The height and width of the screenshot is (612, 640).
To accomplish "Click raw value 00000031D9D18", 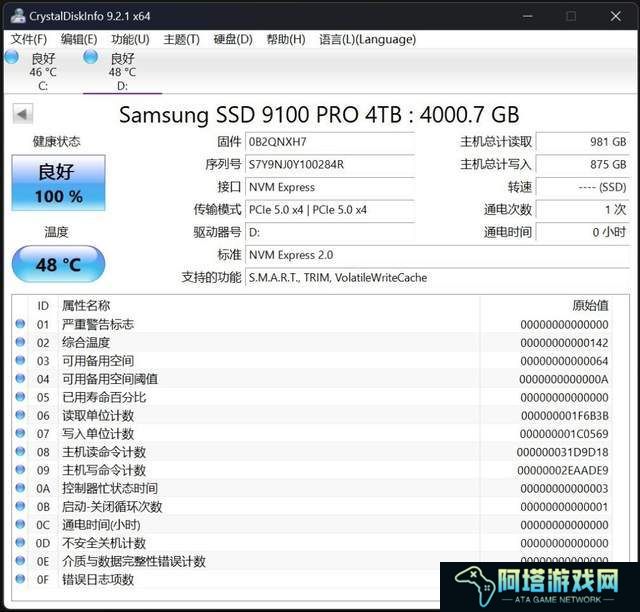I will point(563,452).
